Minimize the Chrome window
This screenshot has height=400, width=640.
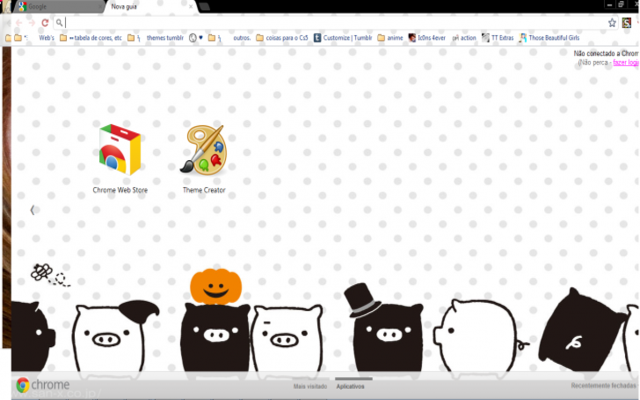point(609,4)
